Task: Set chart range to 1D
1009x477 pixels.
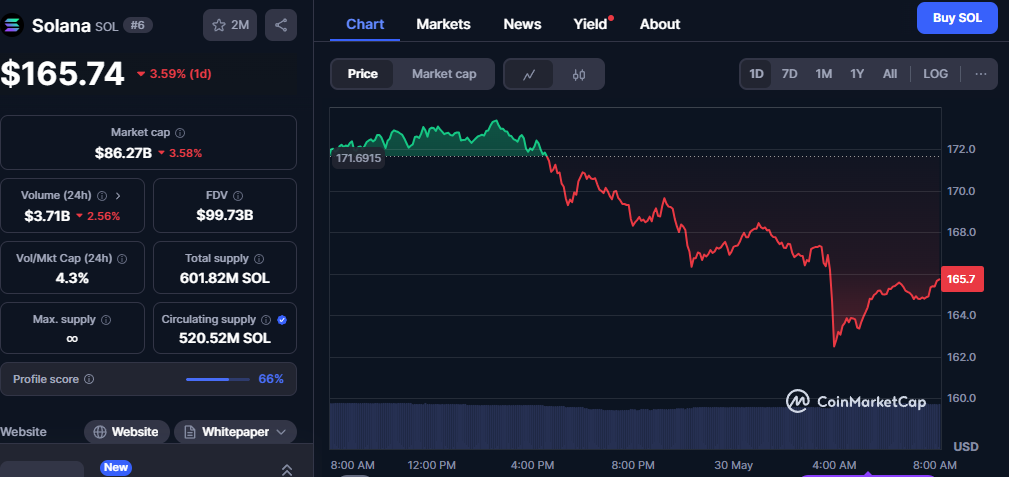Action: click(756, 74)
